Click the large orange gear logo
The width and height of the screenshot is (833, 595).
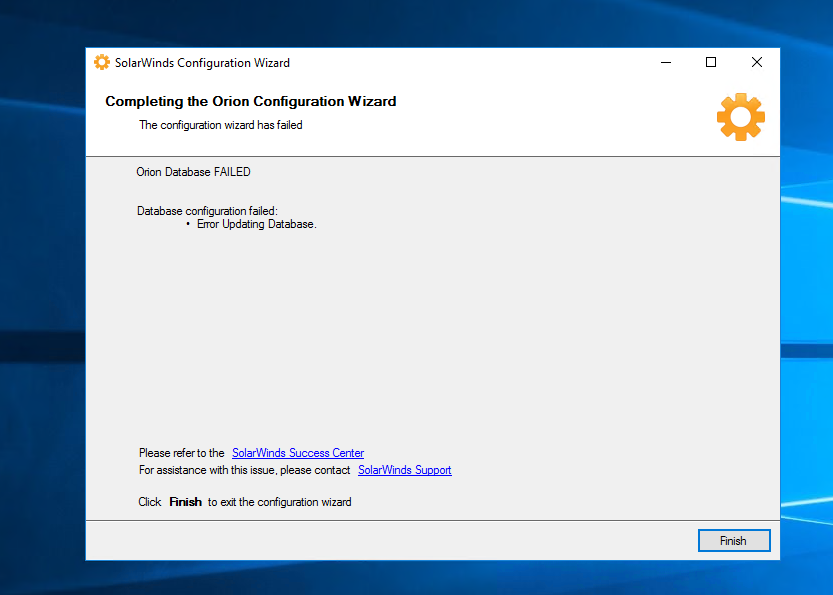tap(741, 117)
